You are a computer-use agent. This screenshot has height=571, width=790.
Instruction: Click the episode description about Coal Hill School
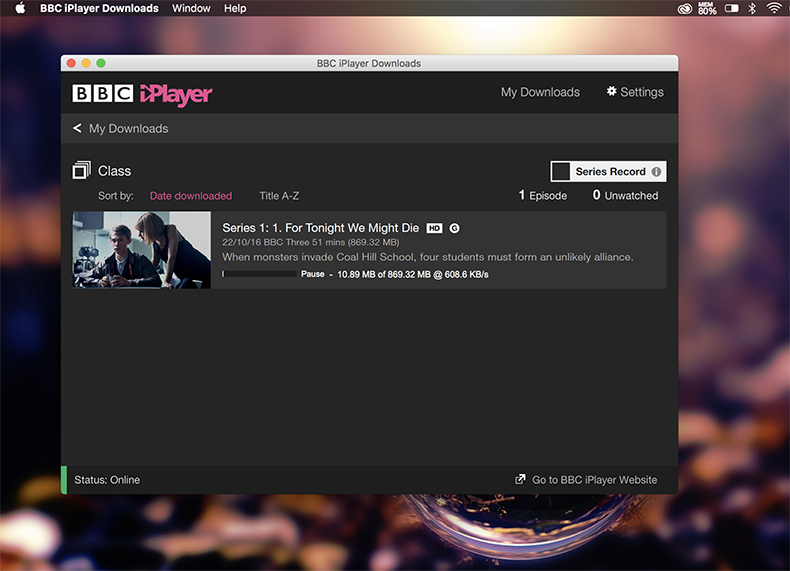[x=428, y=257]
